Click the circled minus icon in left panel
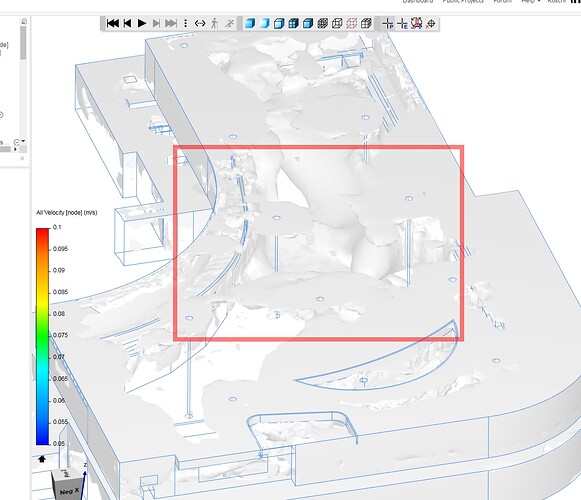The width and height of the screenshot is (581, 500). click(17, 142)
